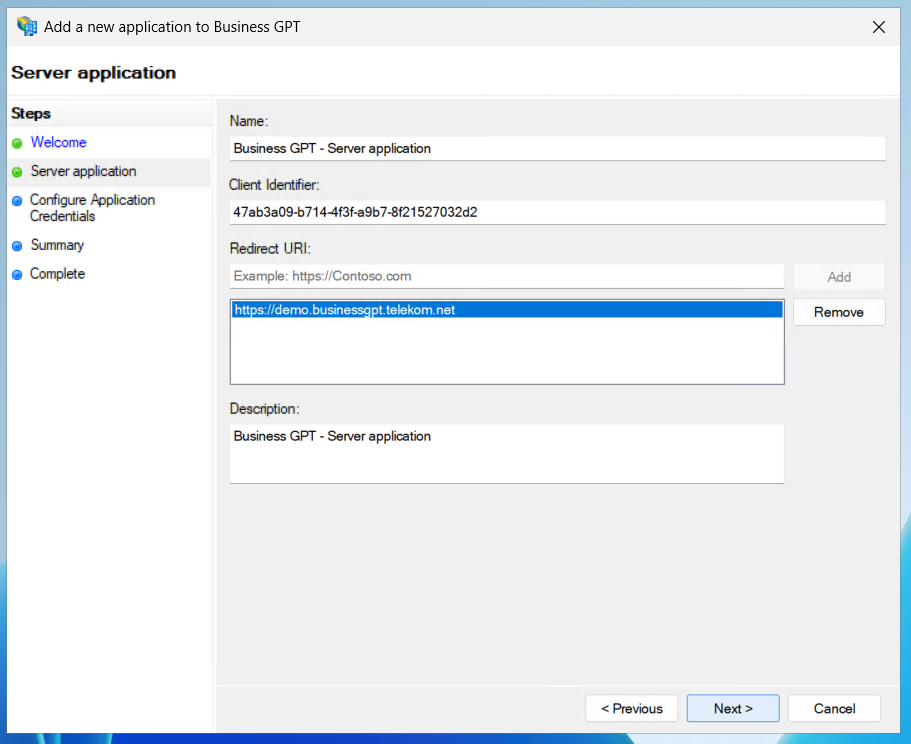Select the Server application step

(83, 171)
